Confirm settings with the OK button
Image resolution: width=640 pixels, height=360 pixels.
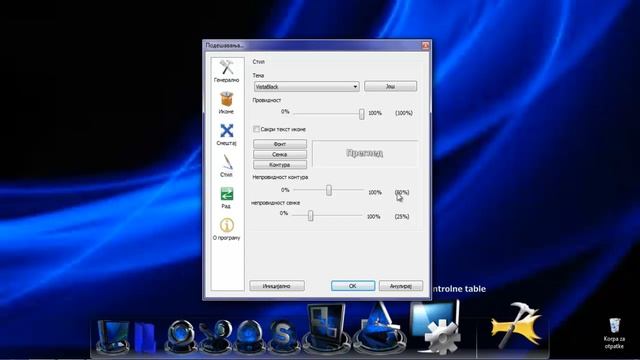tap(353, 286)
